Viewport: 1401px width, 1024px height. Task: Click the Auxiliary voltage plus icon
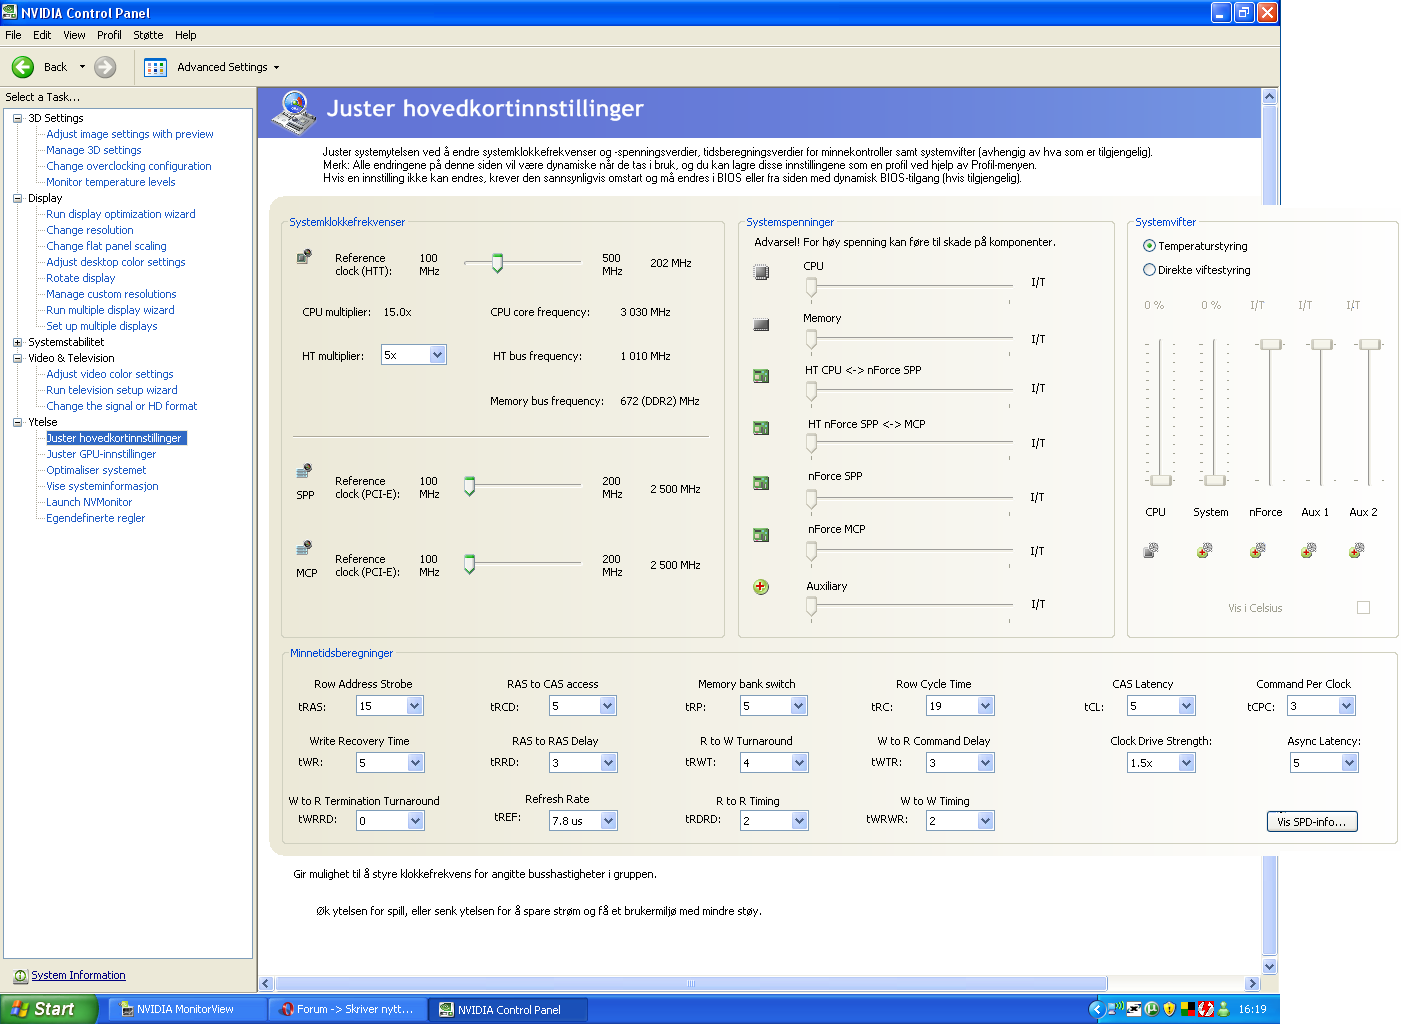click(761, 587)
